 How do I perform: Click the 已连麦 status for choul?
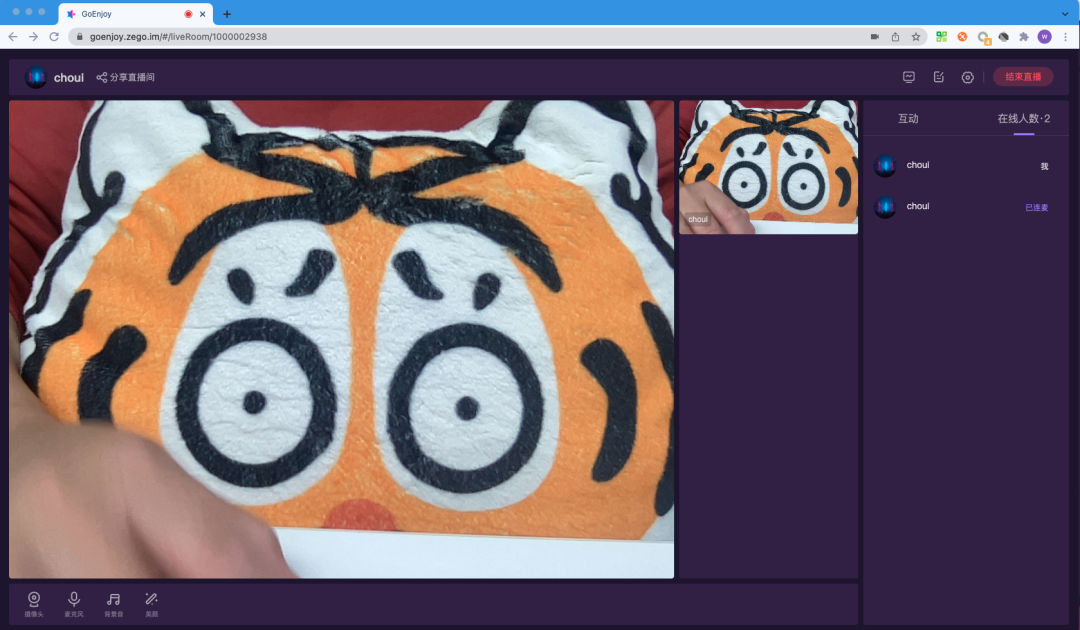[x=1036, y=208]
